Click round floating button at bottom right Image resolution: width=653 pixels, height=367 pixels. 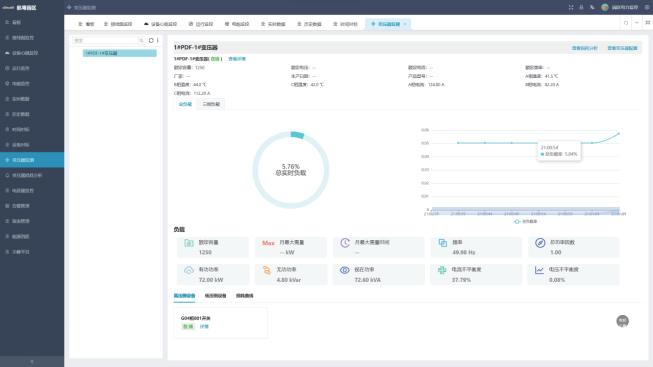click(623, 321)
